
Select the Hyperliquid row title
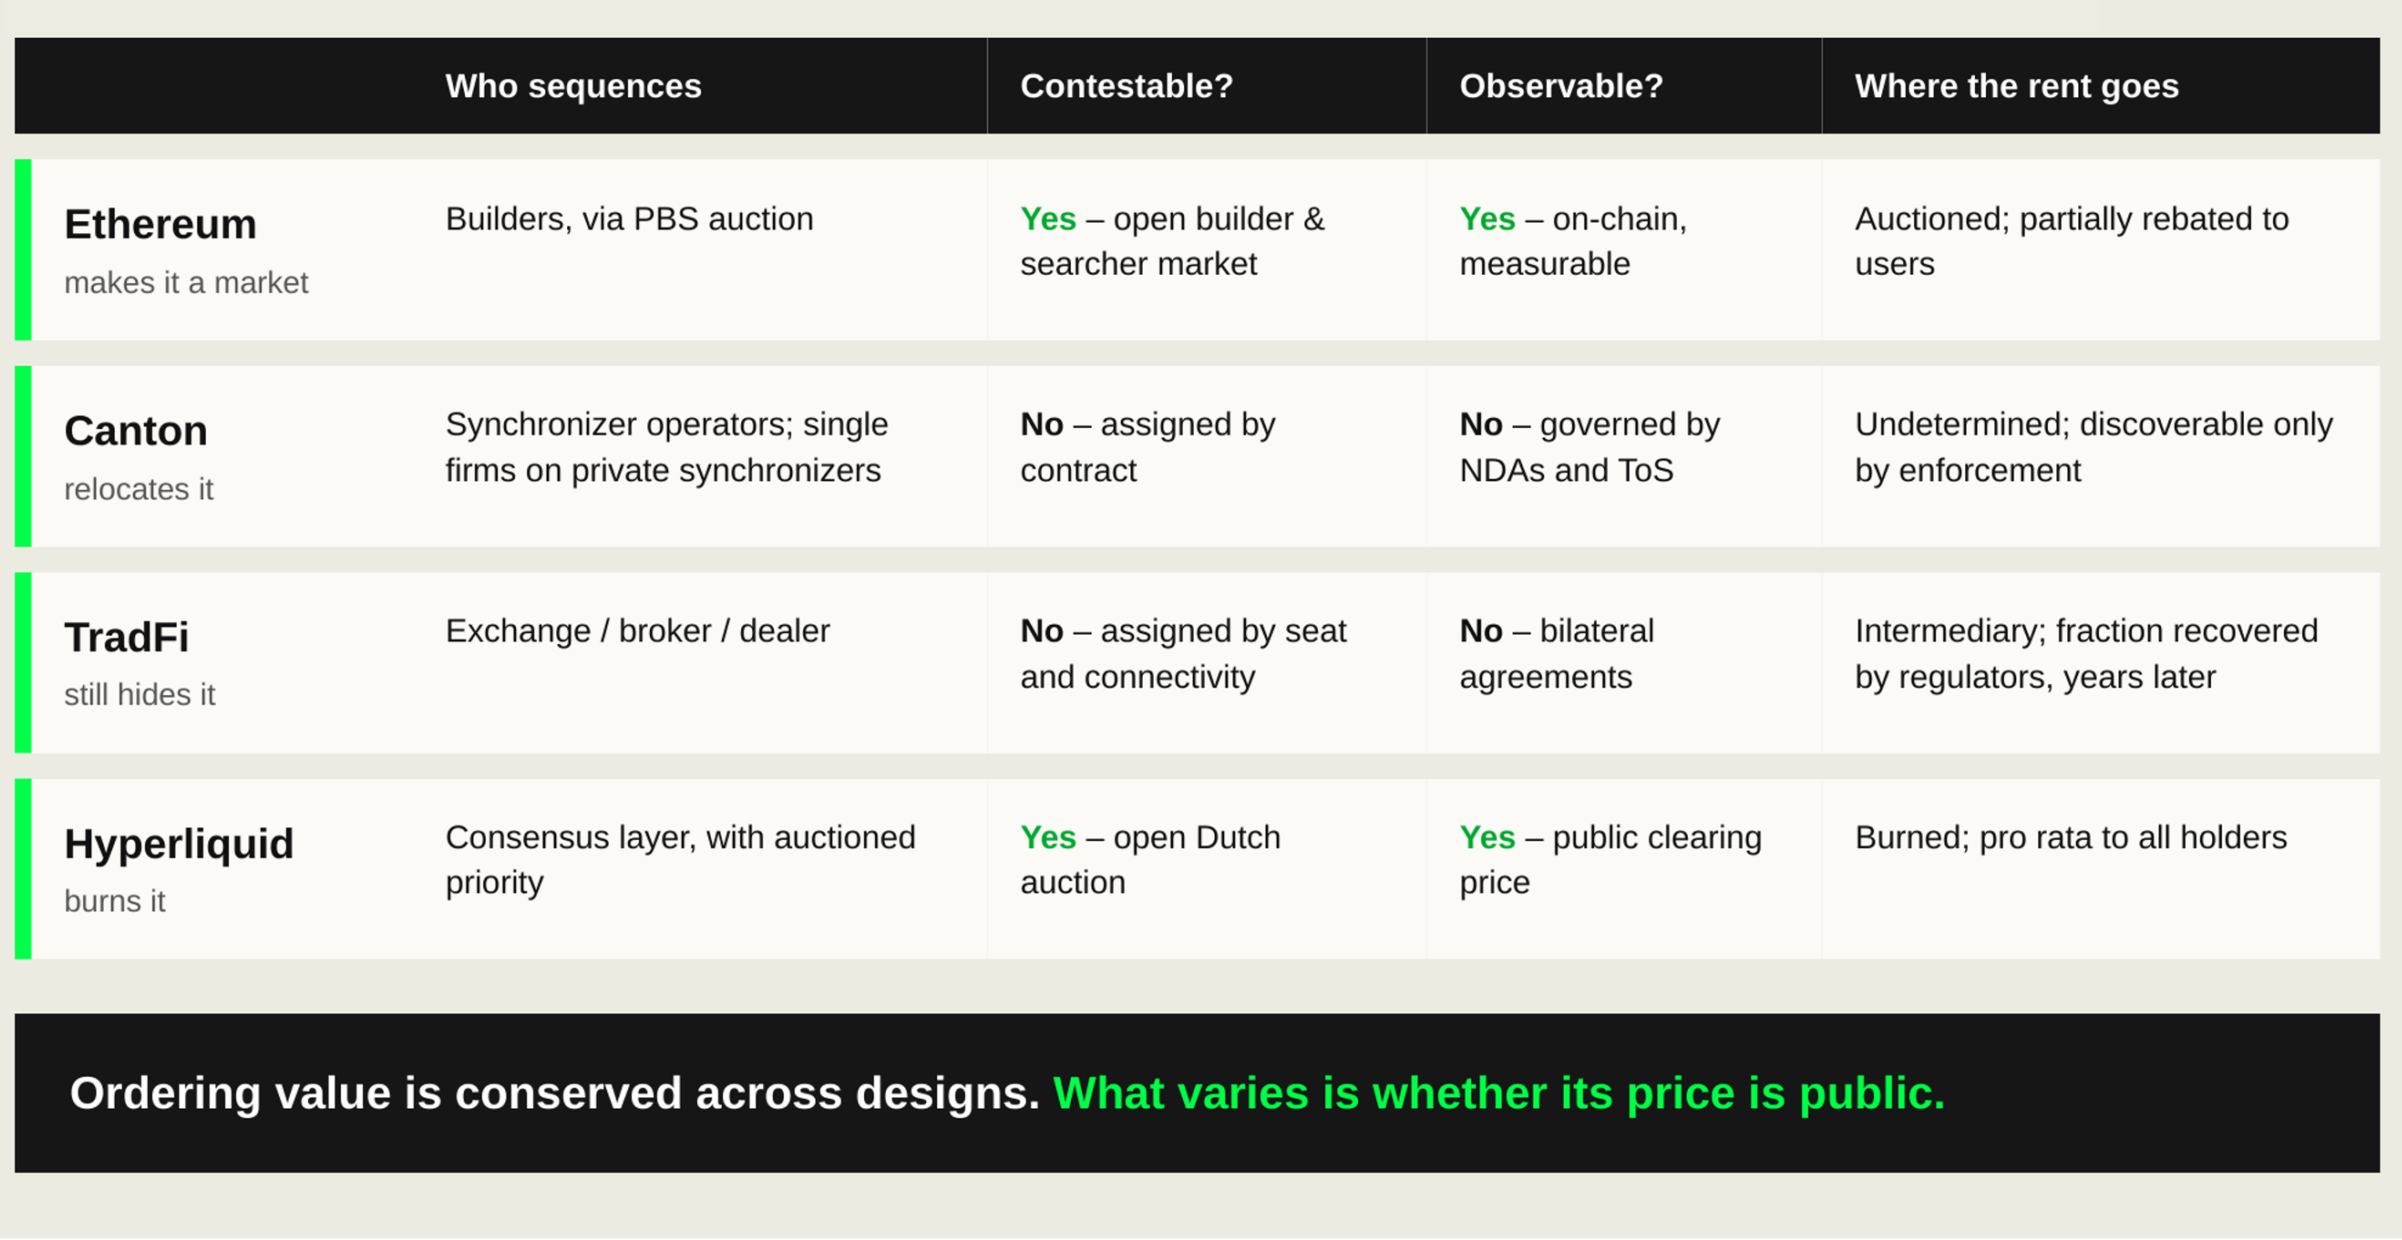coord(179,844)
